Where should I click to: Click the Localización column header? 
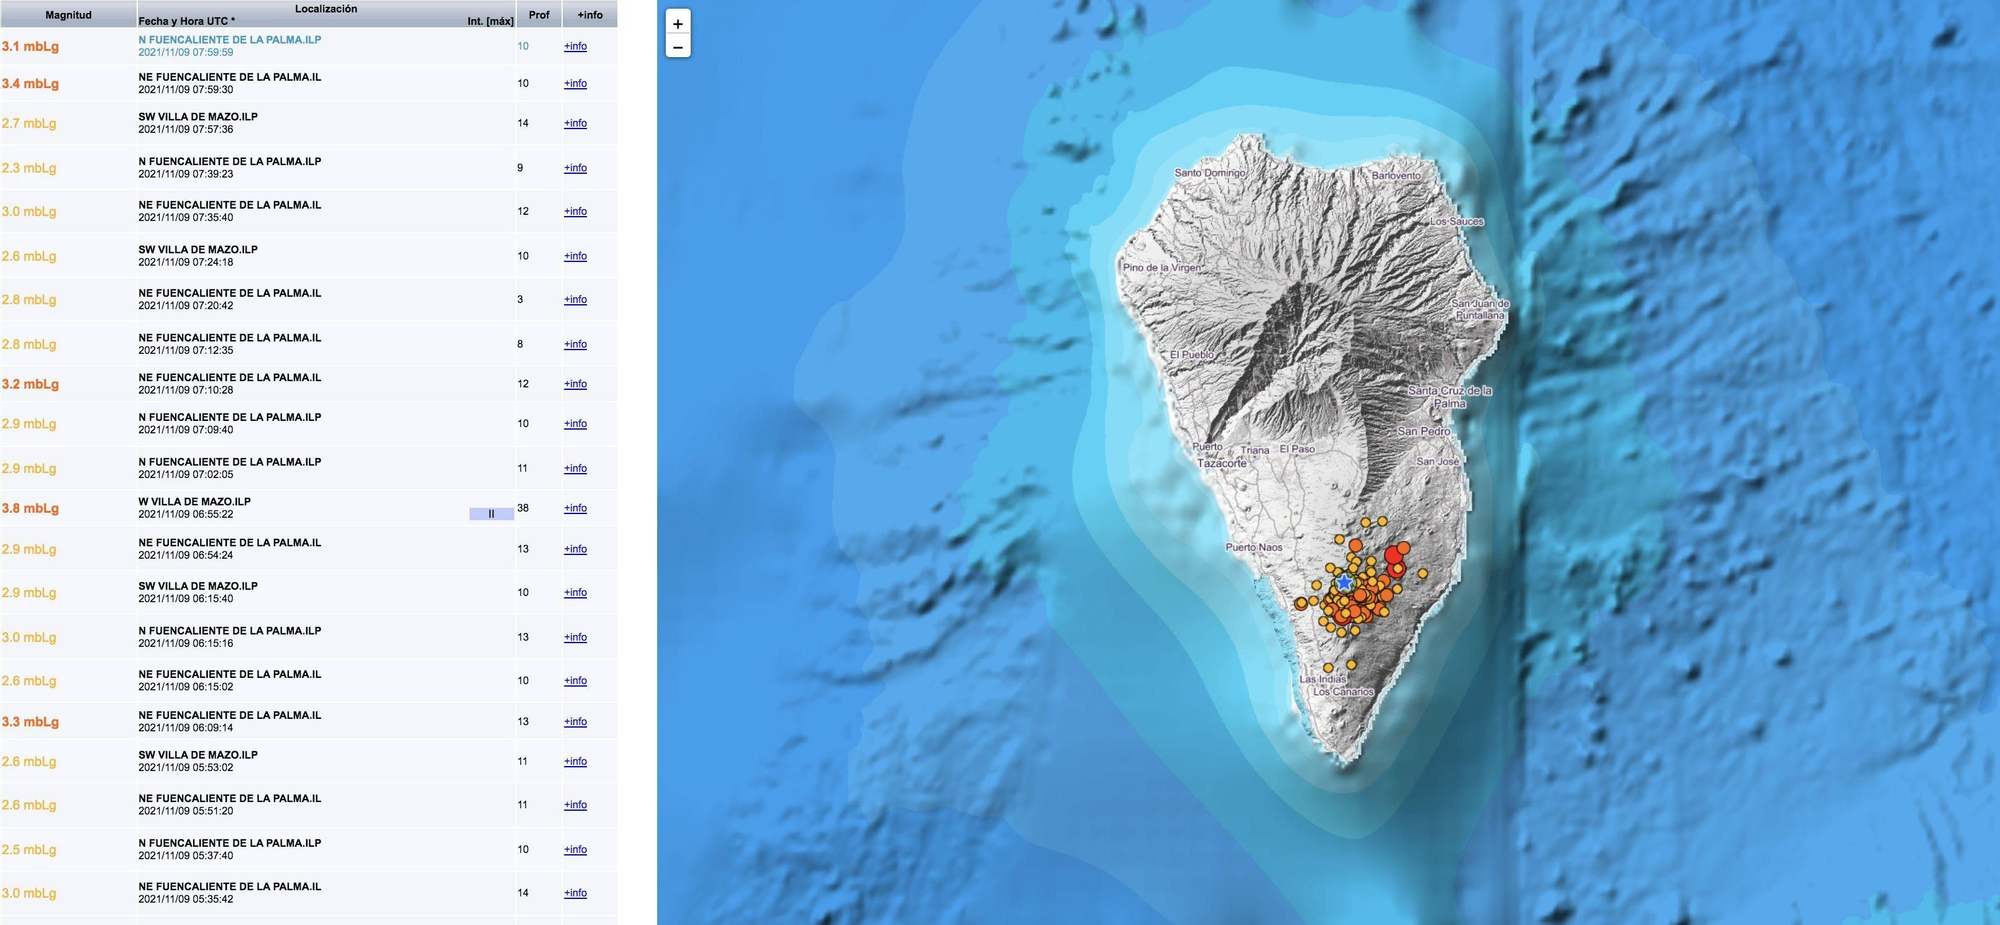[x=326, y=9]
